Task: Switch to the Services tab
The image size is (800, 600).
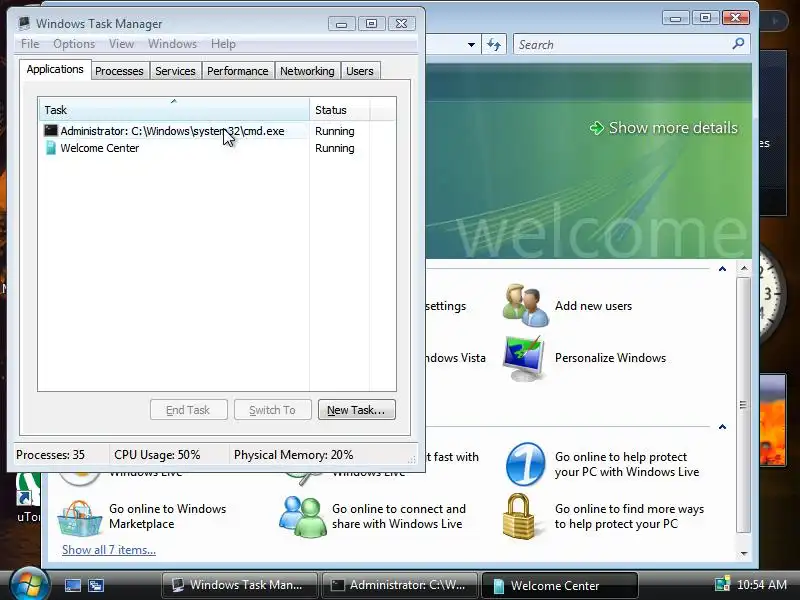Action: pyautogui.click(x=175, y=71)
